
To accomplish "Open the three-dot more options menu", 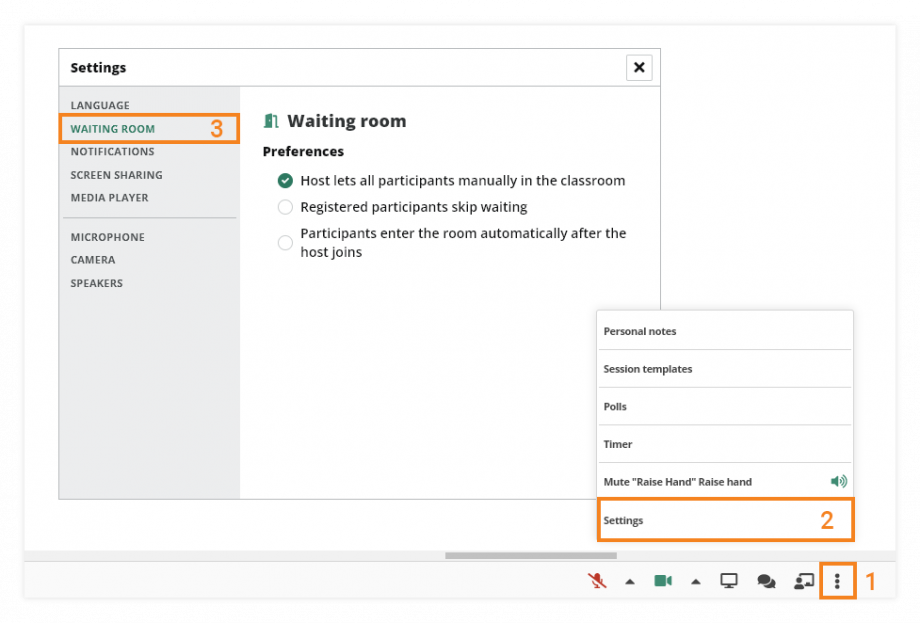I will tap(837, 580).
